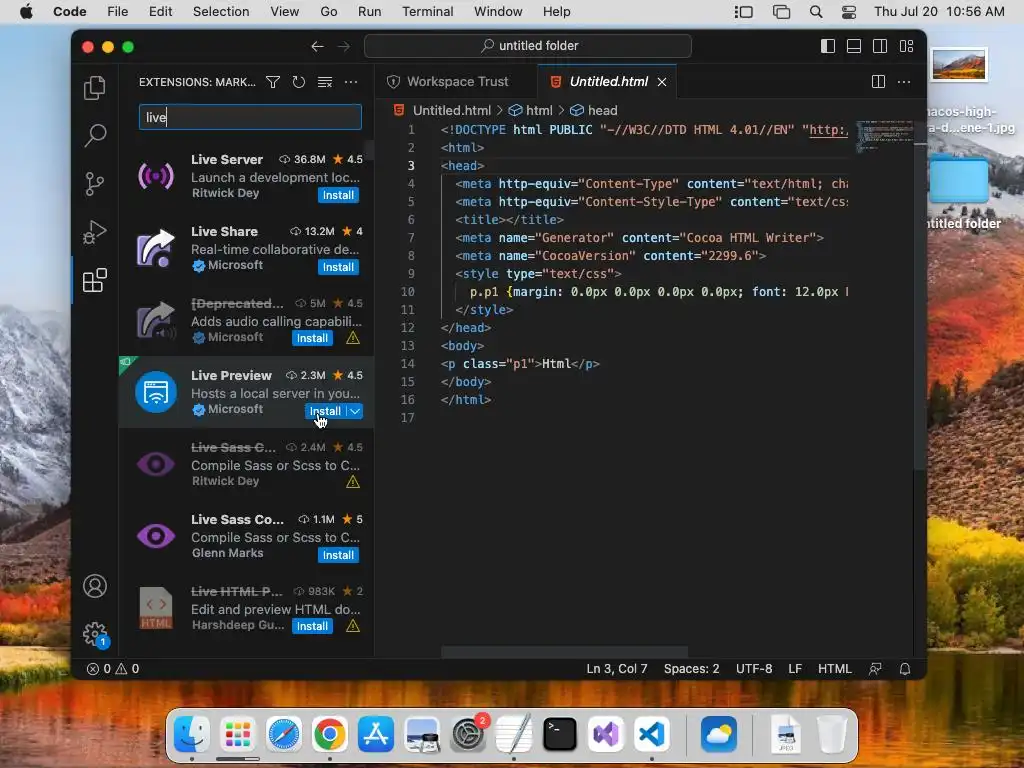The height and width of the screenshot is (768, 1024).
Task: Open Live Preview install dropdown arrow
Action: pyautogui.click(x=355, y=411)
